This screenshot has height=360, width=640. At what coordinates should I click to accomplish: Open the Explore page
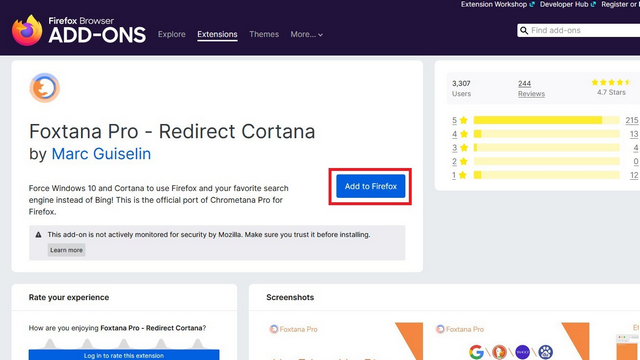coord(171,34)
